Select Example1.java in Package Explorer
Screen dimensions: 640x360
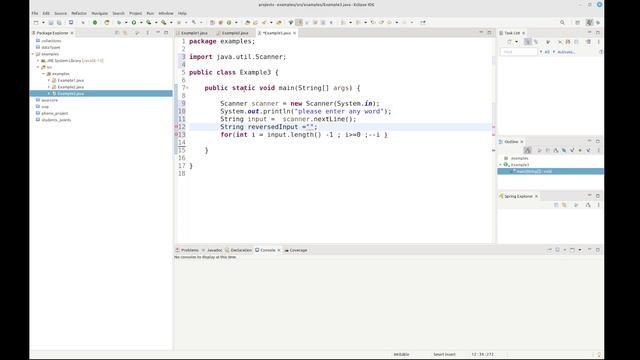click(71, 80)
